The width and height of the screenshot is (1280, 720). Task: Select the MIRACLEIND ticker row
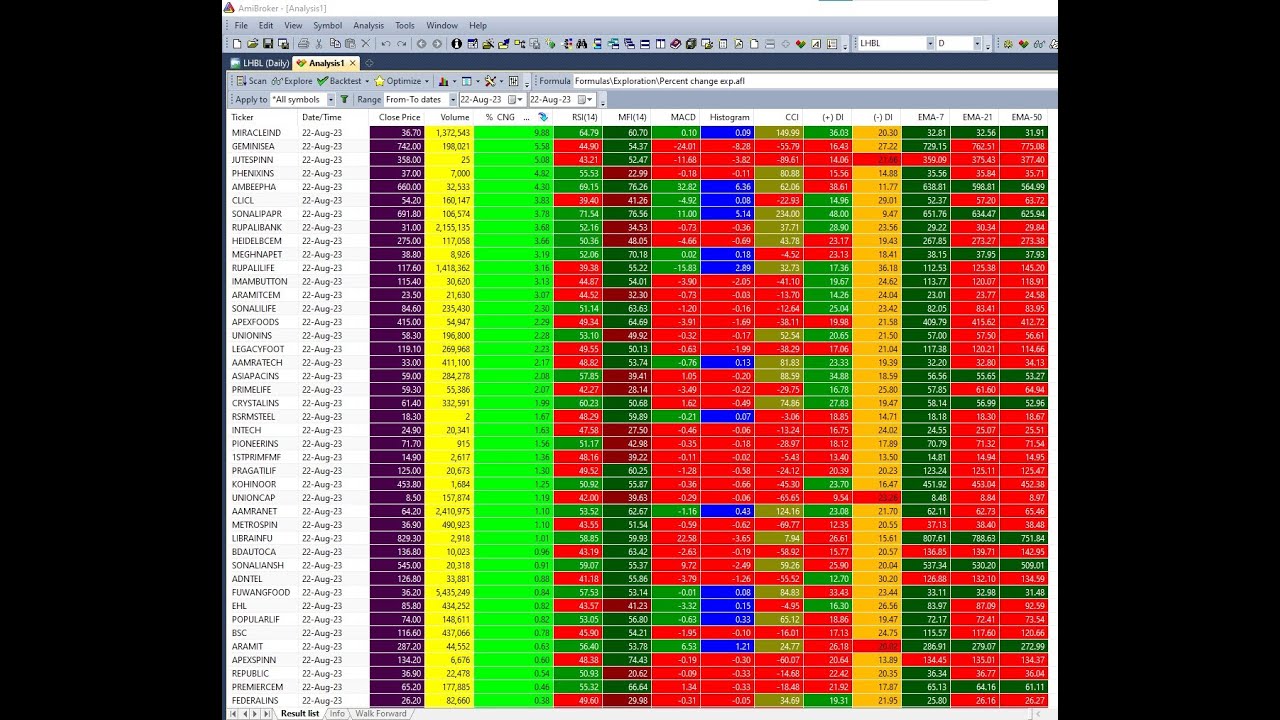point(640,132)
